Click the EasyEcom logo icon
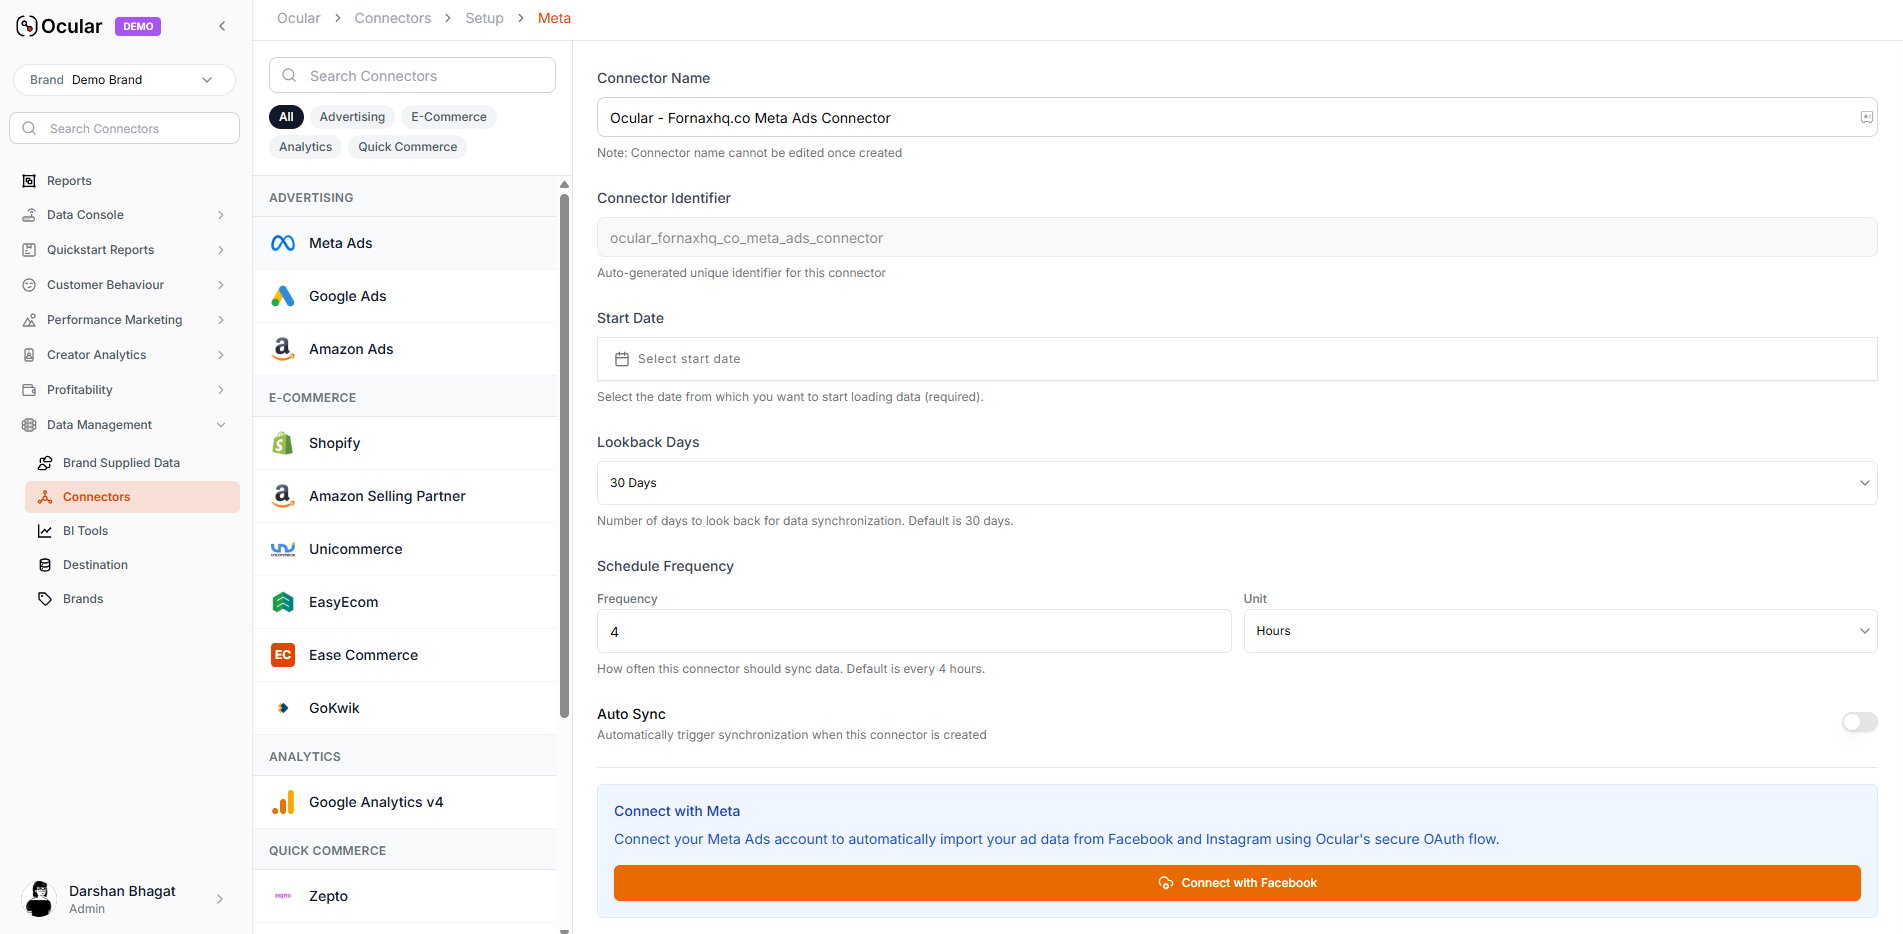Image resolution: width=1903 pixels, height=934 pixels. click(283, 602)
